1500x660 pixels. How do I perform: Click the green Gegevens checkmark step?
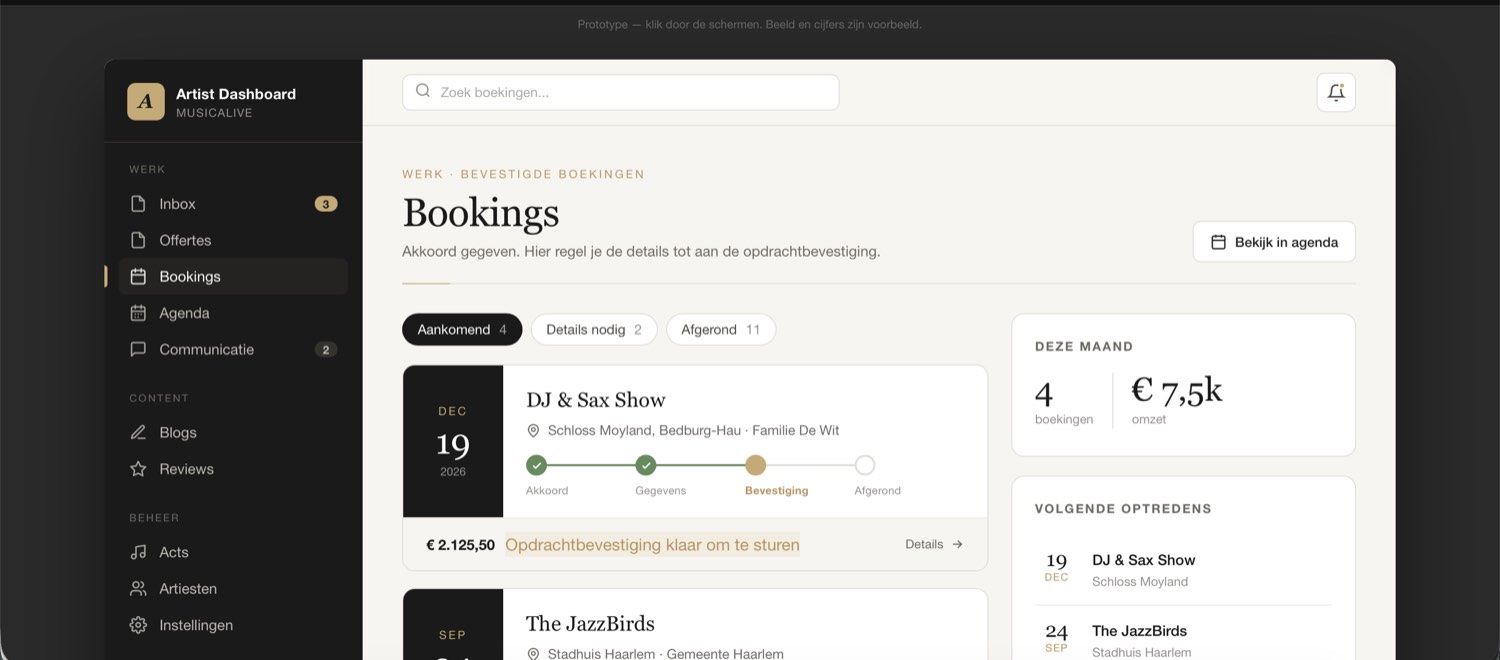(646, 465)
